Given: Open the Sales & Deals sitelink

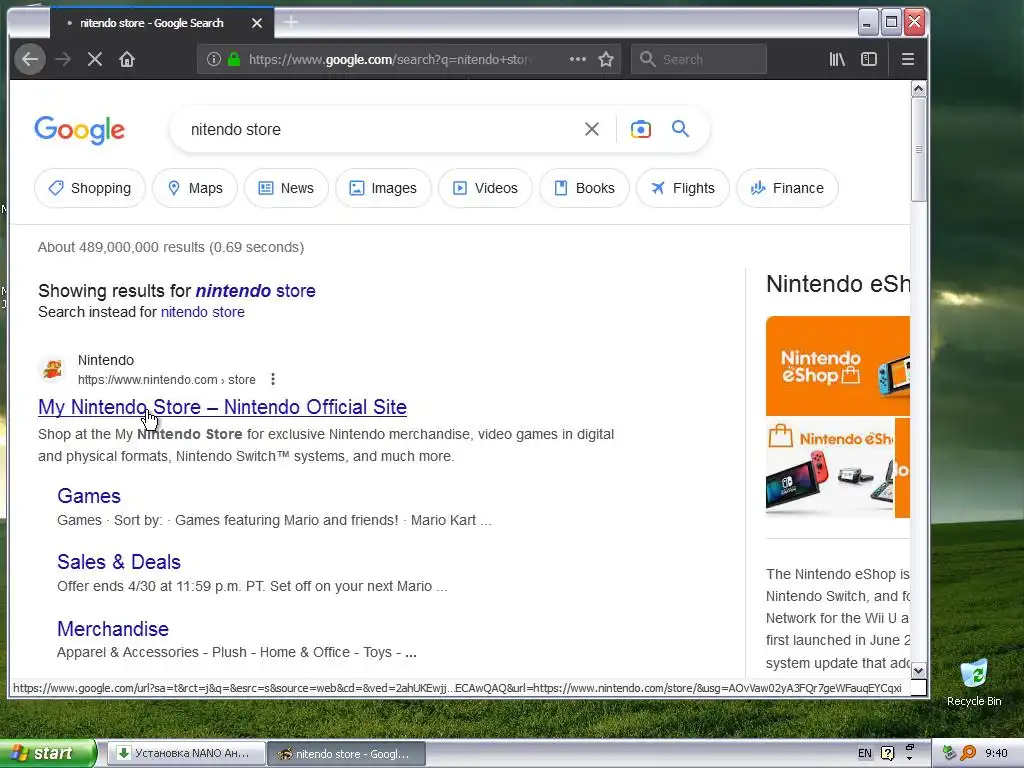Looking at the screenshot, I should tap(119, 562).
